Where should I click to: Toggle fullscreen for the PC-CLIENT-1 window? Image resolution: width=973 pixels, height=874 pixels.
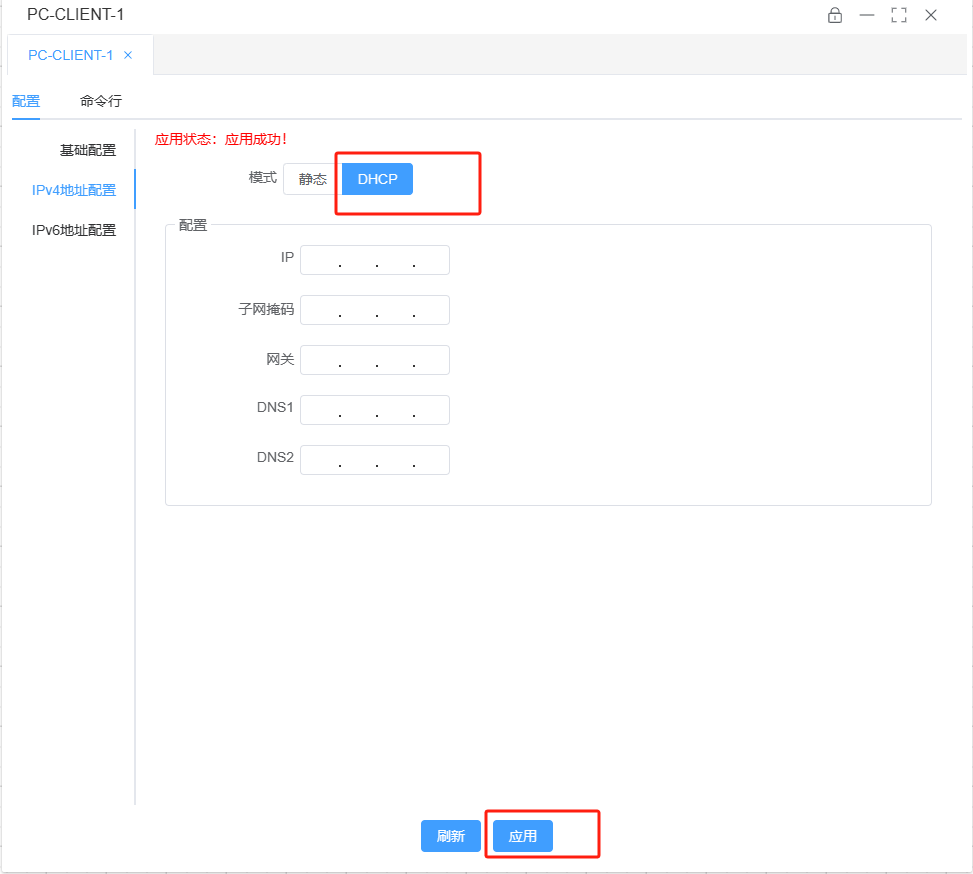(899, 15)
